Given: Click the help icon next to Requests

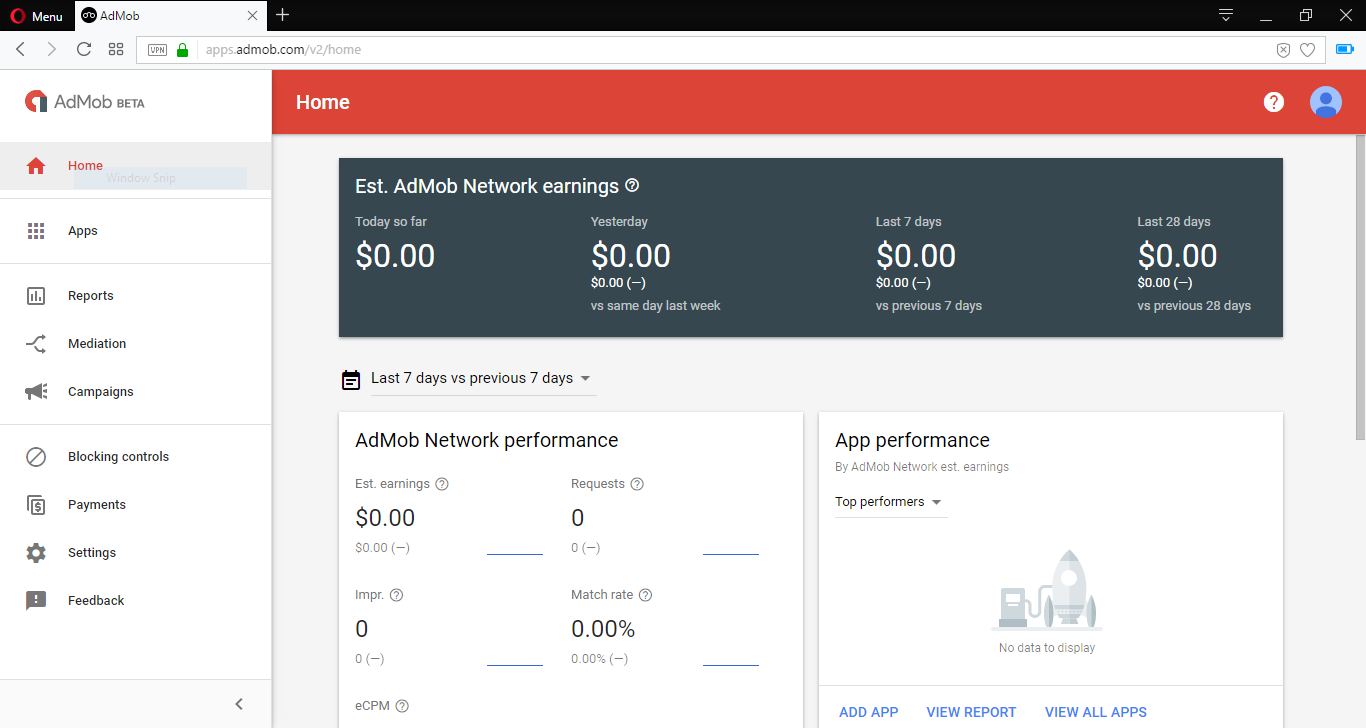Looking at the screenshot, I should click(637, 484).
